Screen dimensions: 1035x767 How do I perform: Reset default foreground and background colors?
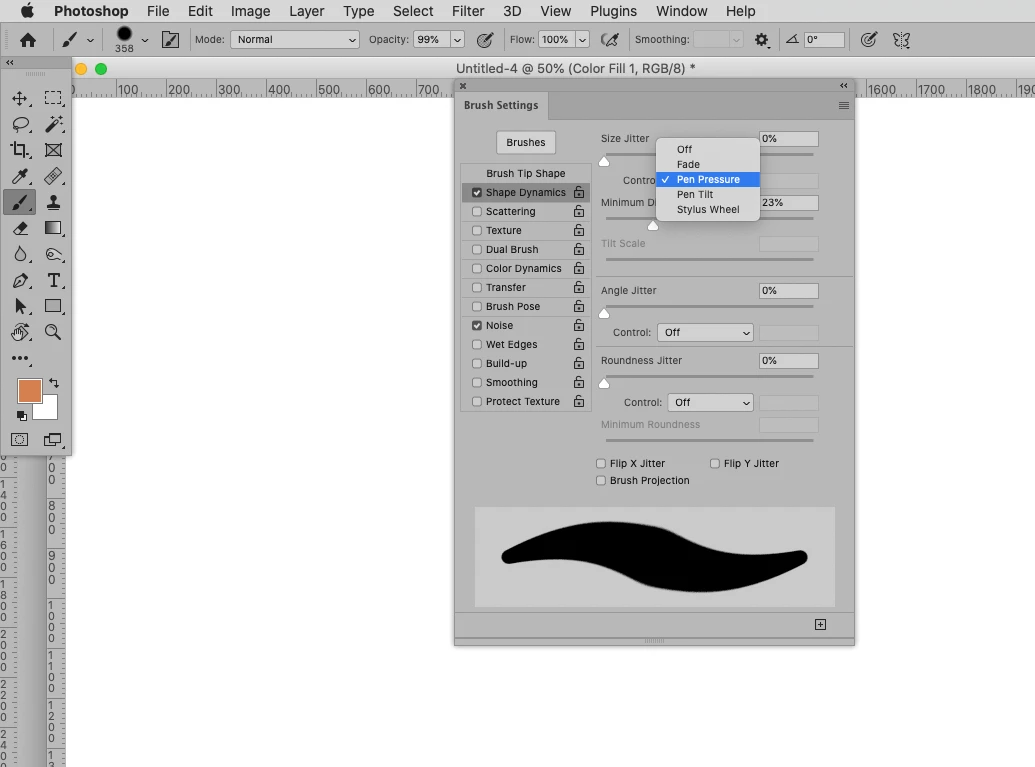click(x=22, y=416)
